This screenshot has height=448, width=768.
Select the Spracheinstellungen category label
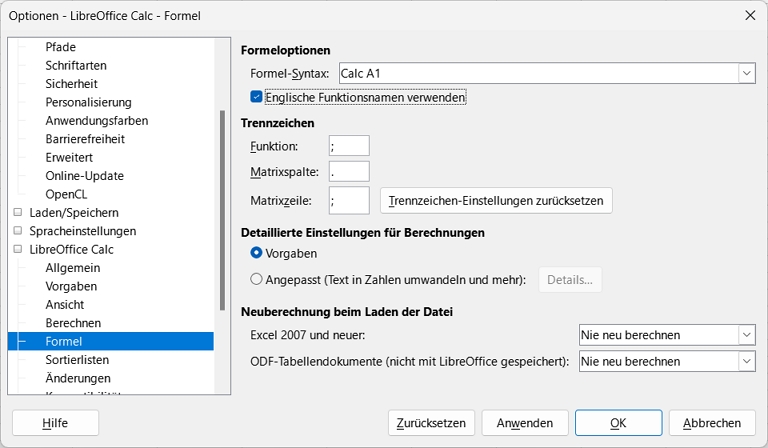click(x=83, y=231)
